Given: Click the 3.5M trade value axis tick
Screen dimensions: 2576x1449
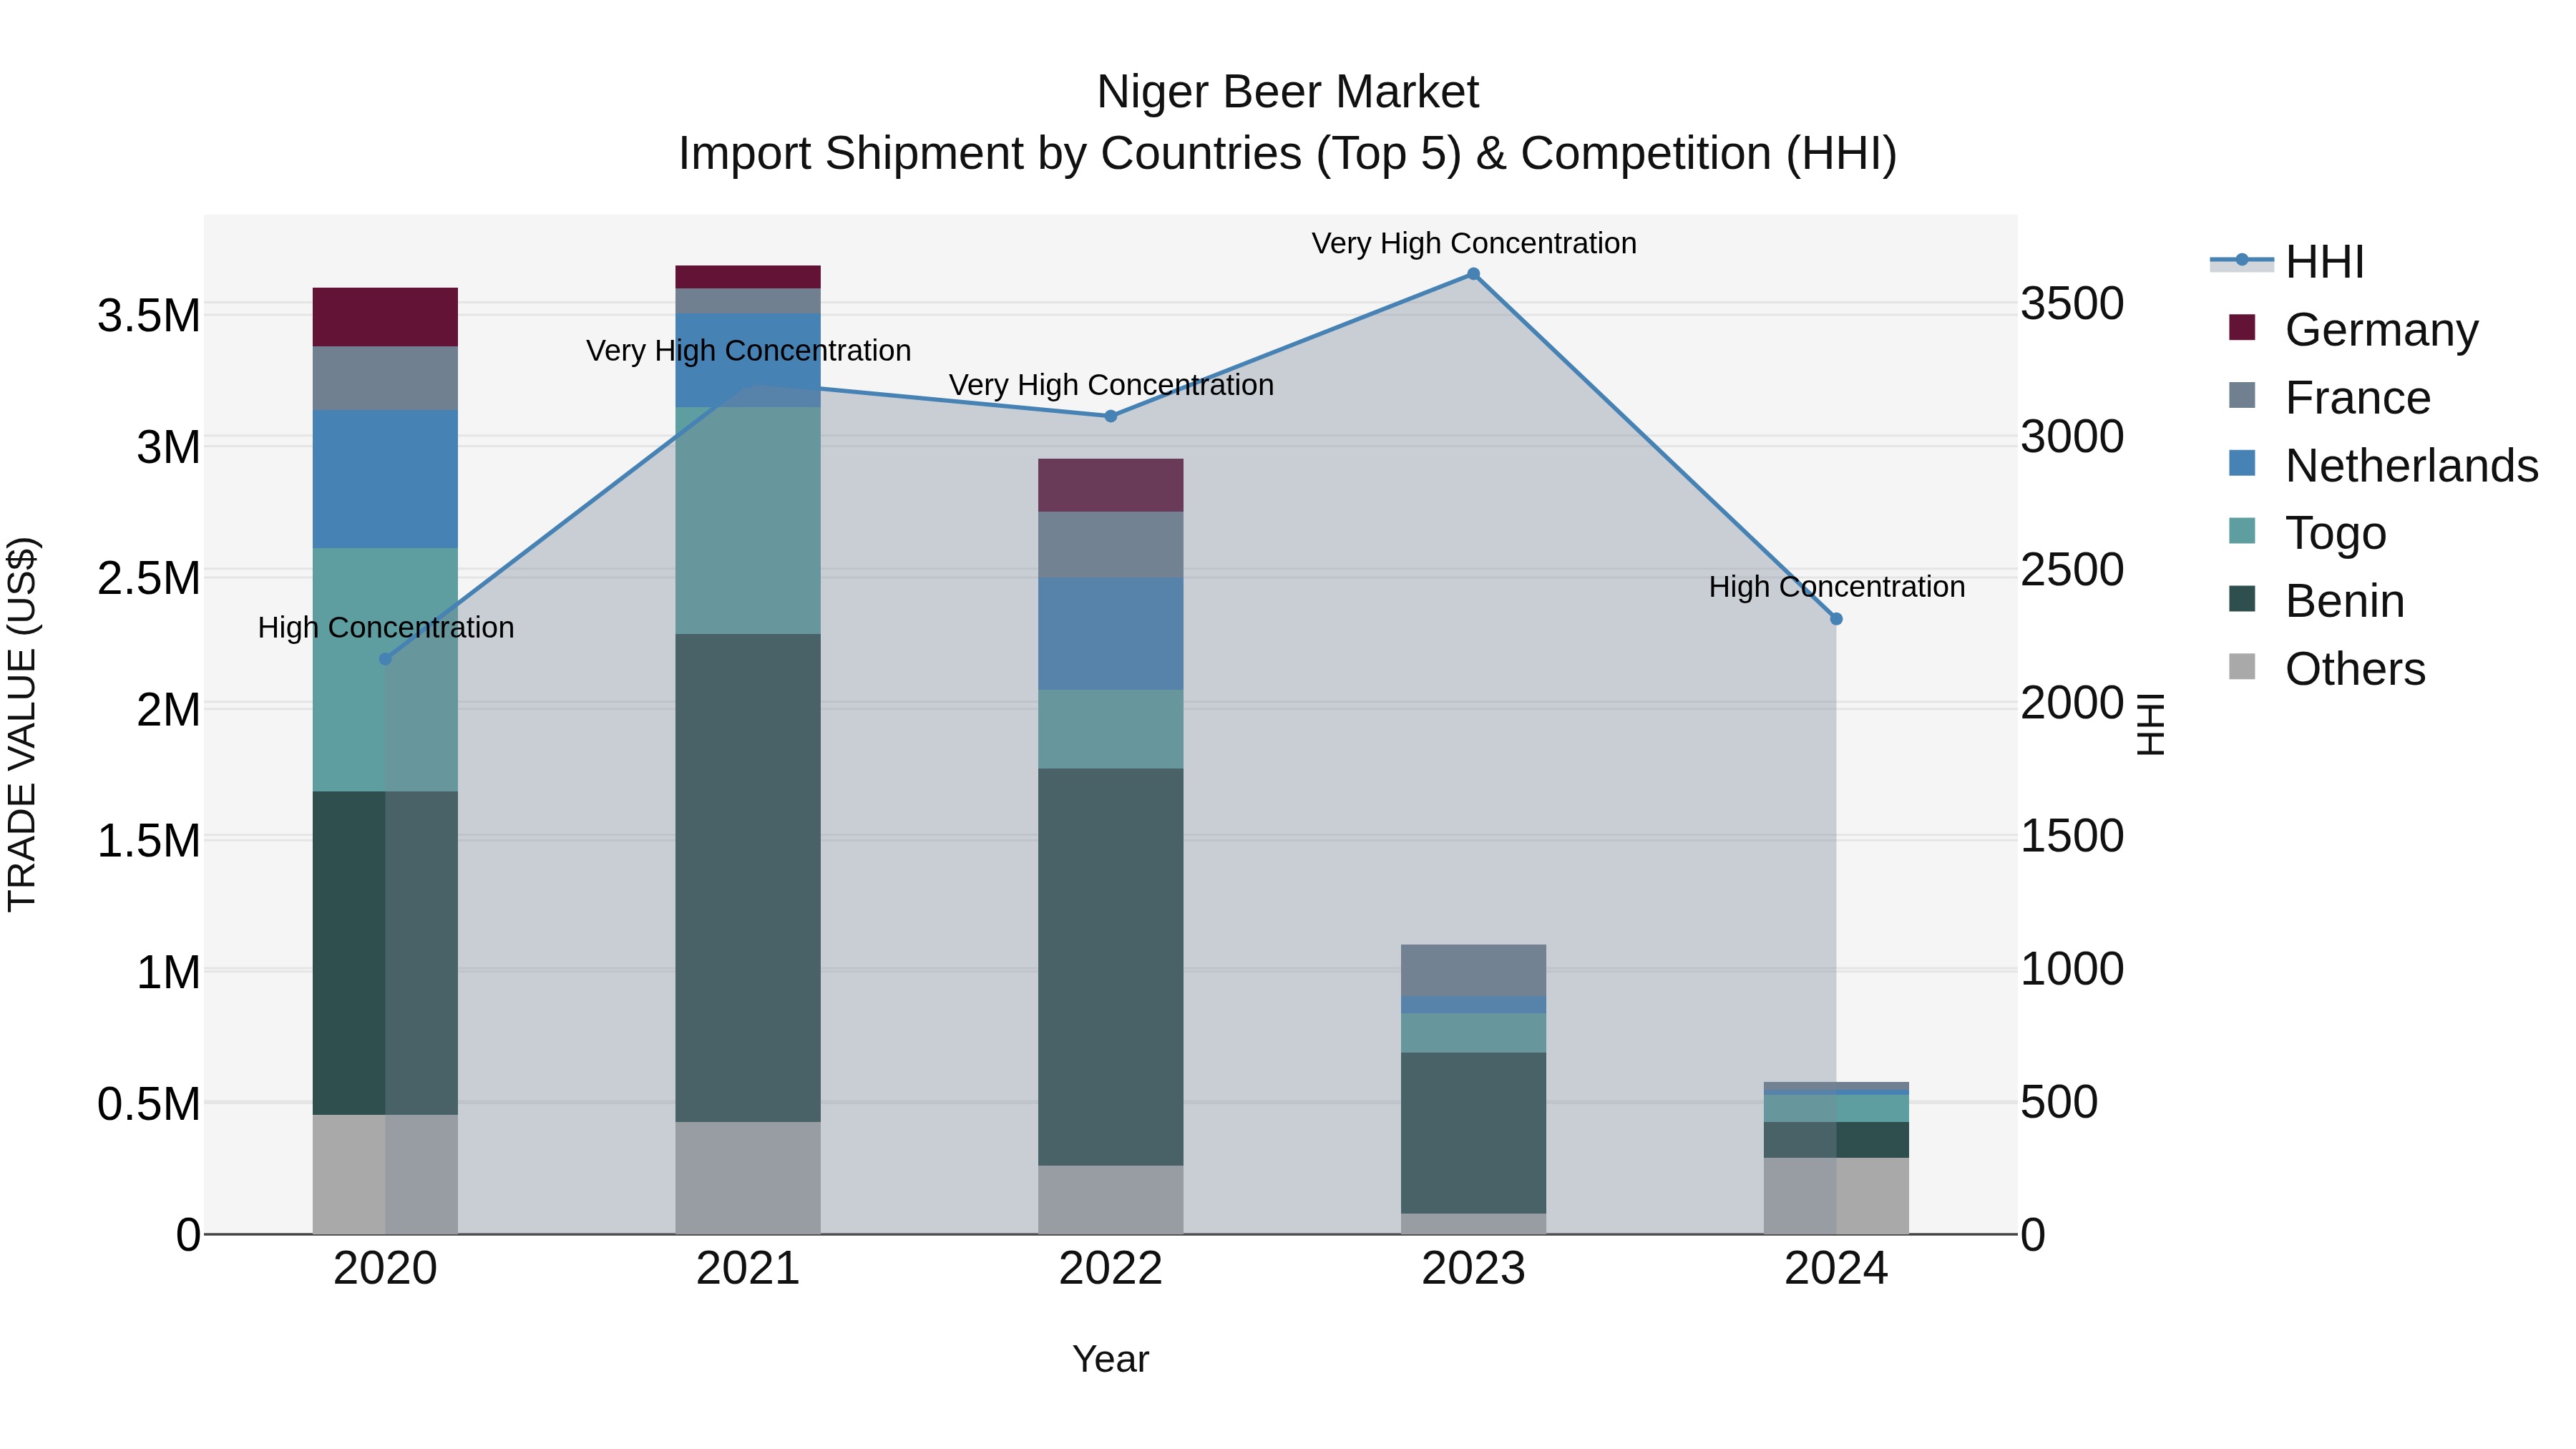Looking at the screenshot, I should coord(149,316).
